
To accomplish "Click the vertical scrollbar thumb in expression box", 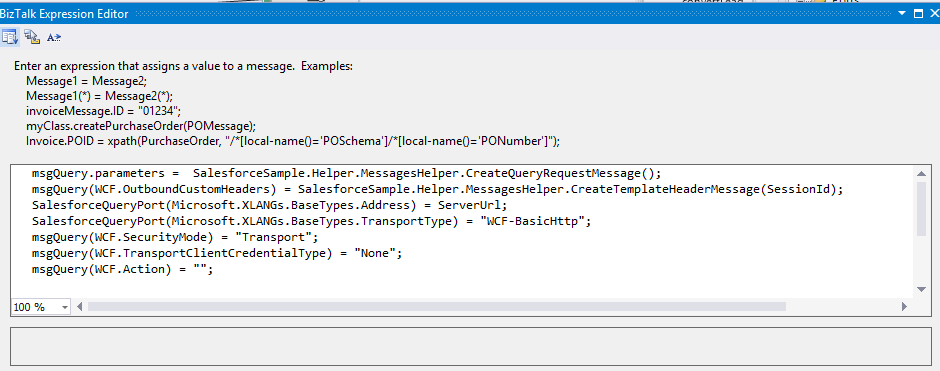I will [922, 208].
